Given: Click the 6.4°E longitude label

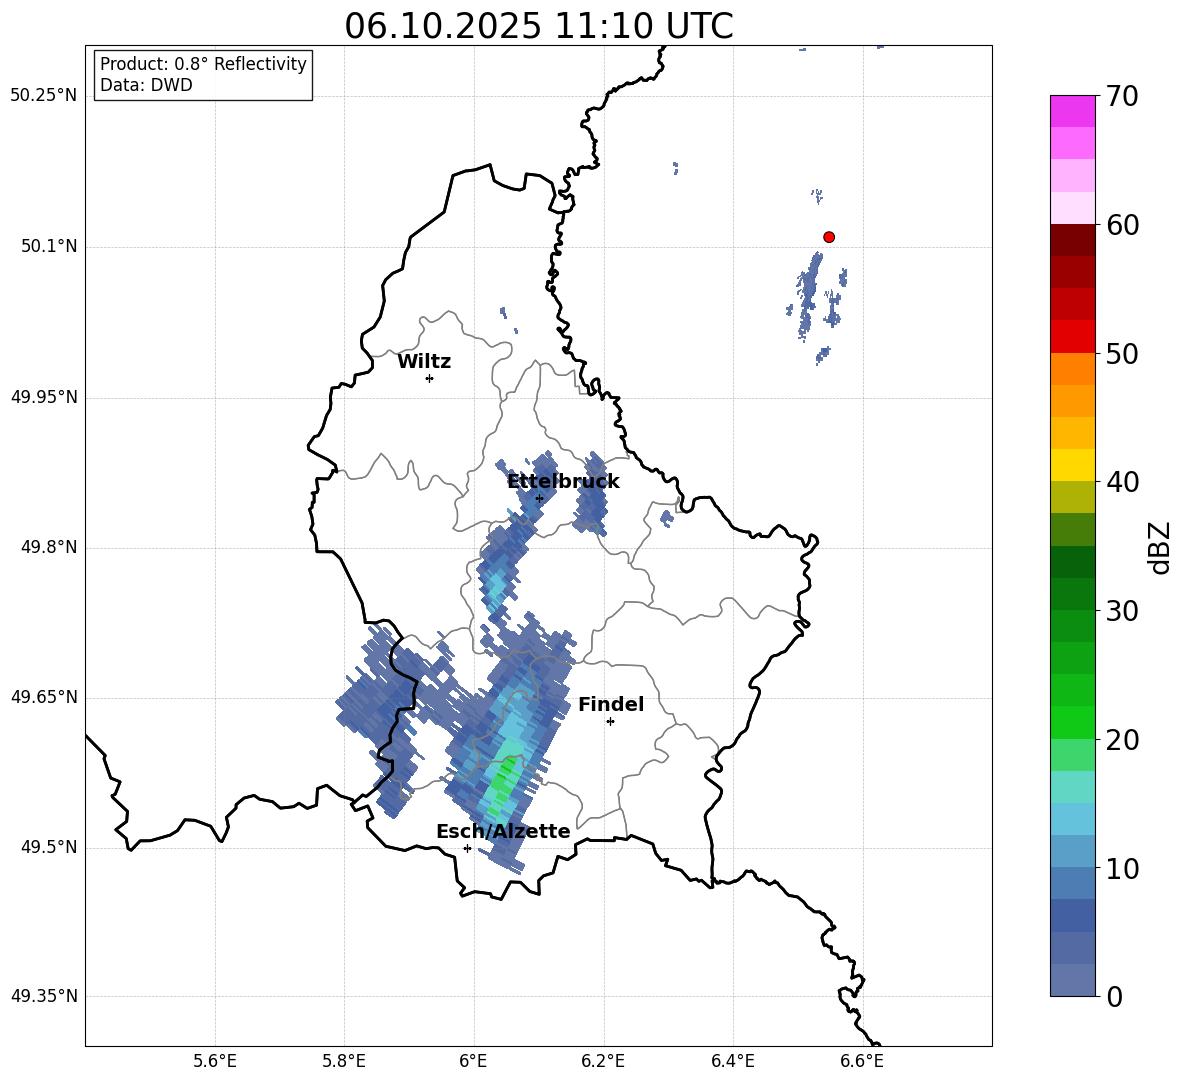Looking at the screenshot, I should click(732, 1061).
